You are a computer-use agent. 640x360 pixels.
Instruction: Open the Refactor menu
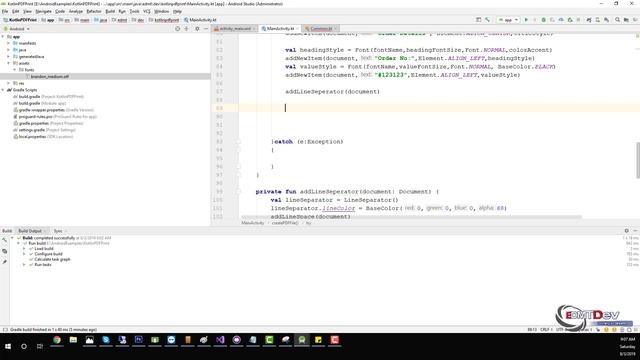click(x=93, y=11)
